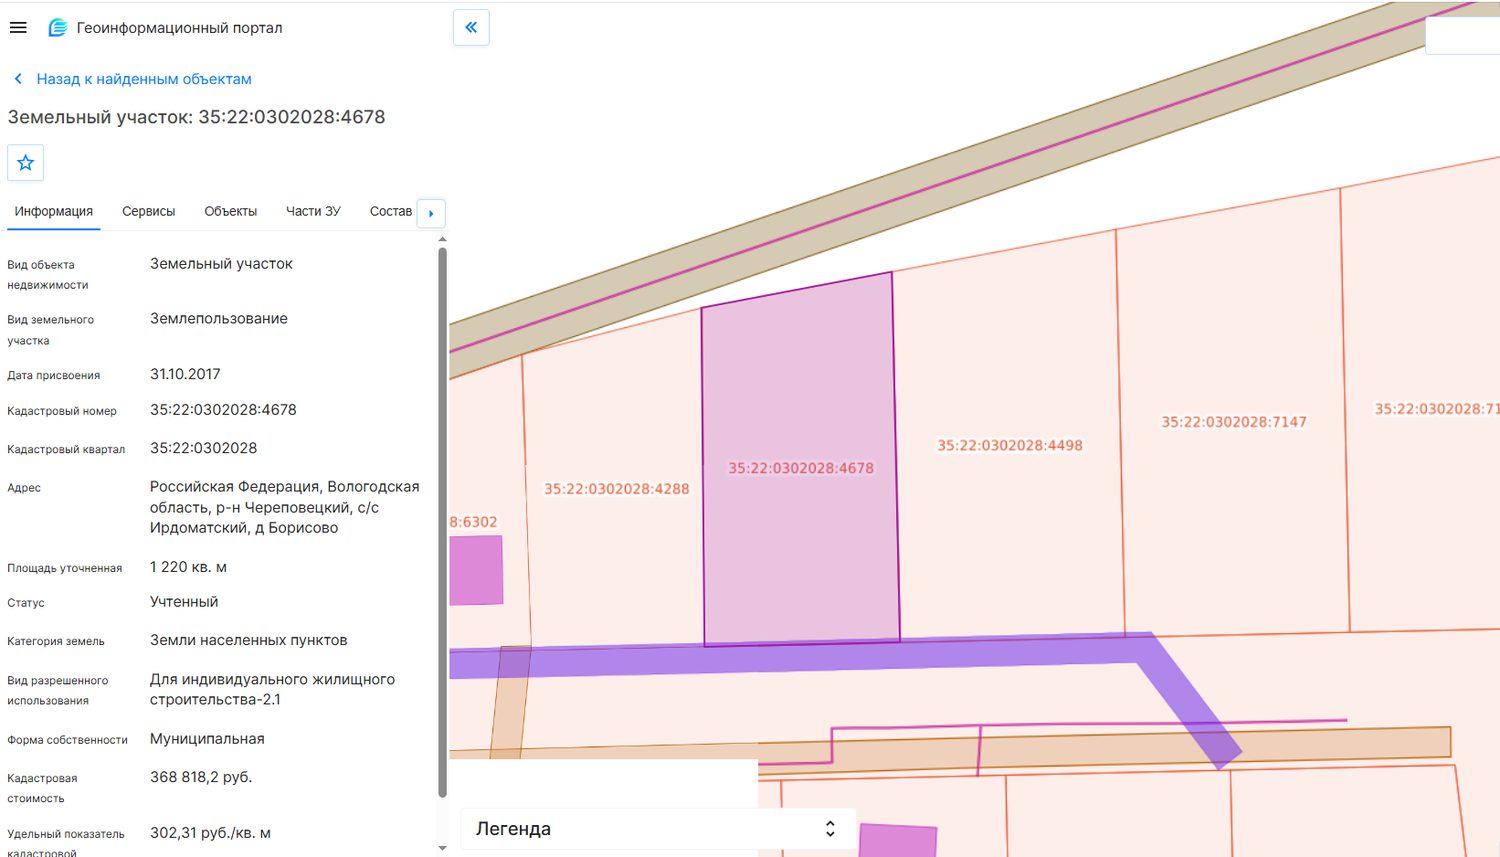Click the Вид объекта недвижимости value Земельный участок
Image resolution: width=1500 pixels, height=857 pixels.
coord(221,264)
